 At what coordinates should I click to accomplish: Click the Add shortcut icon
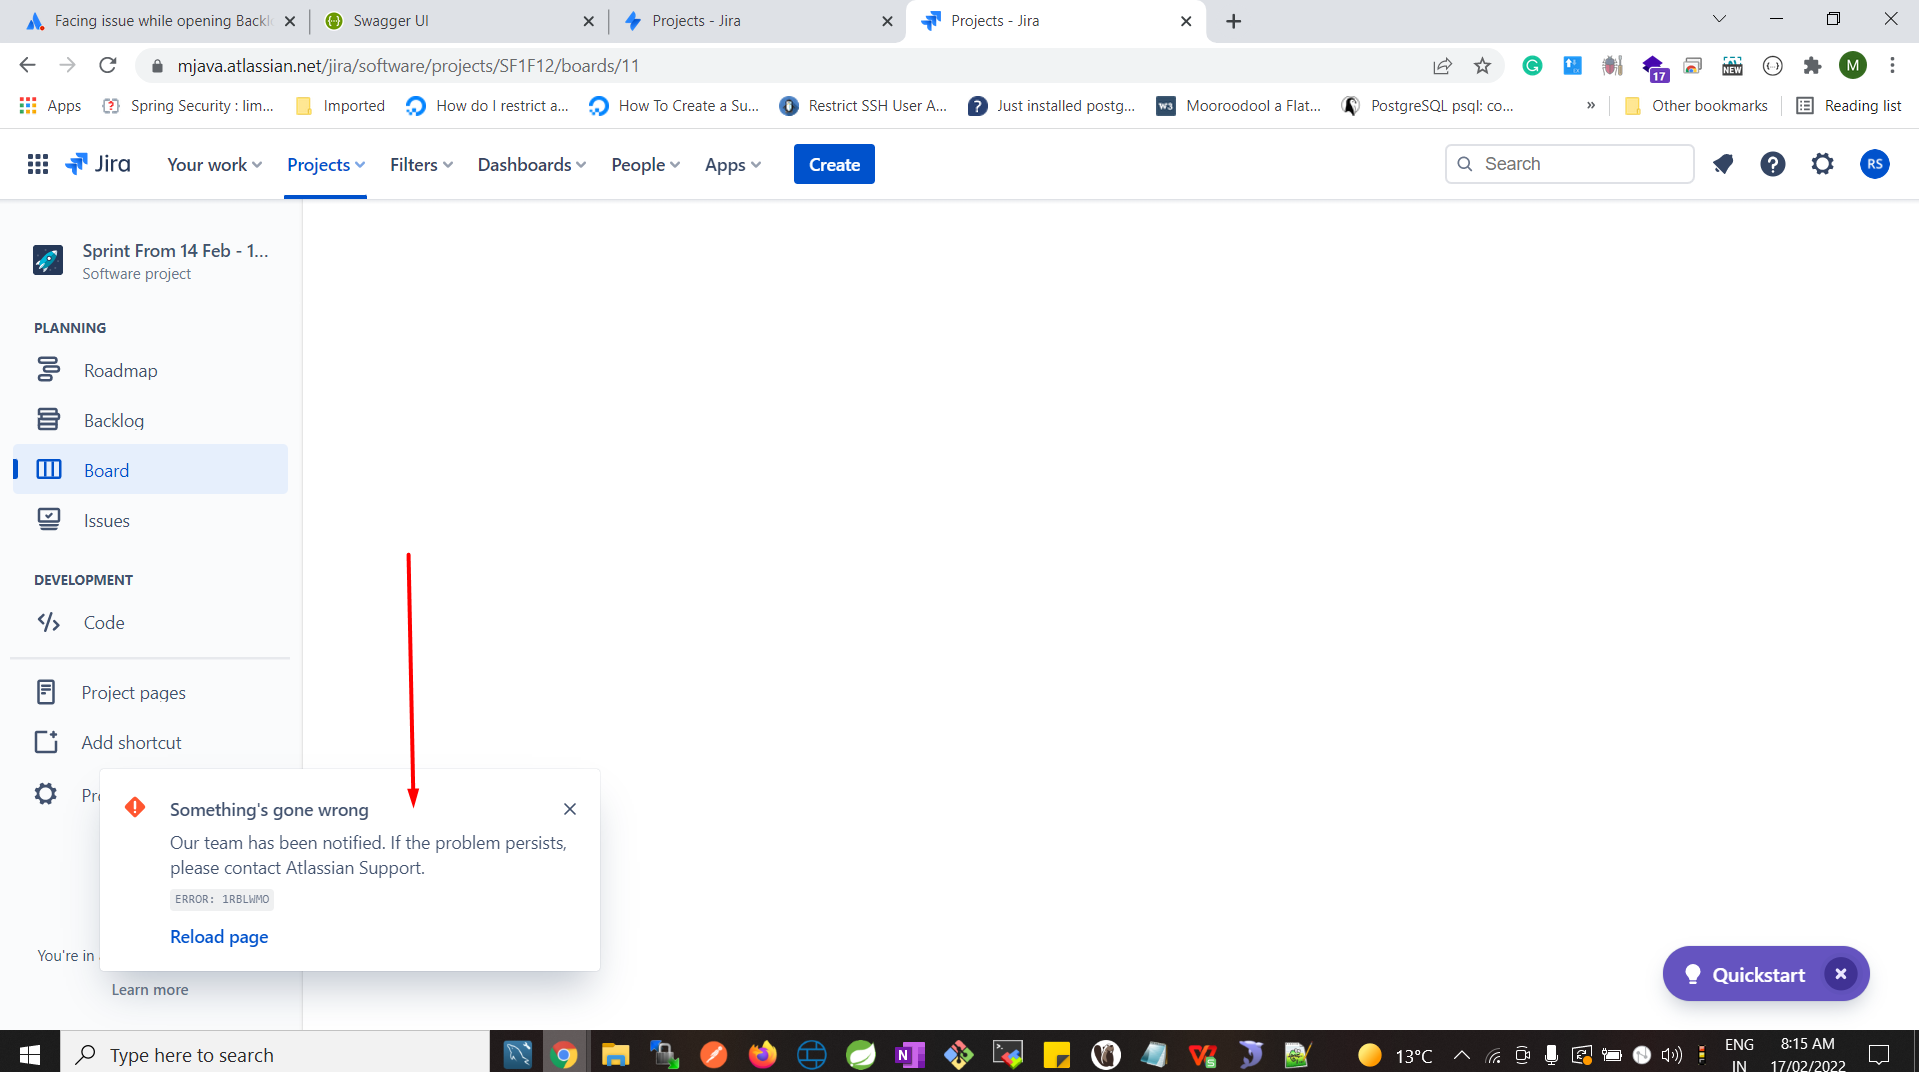pos(47,742)
